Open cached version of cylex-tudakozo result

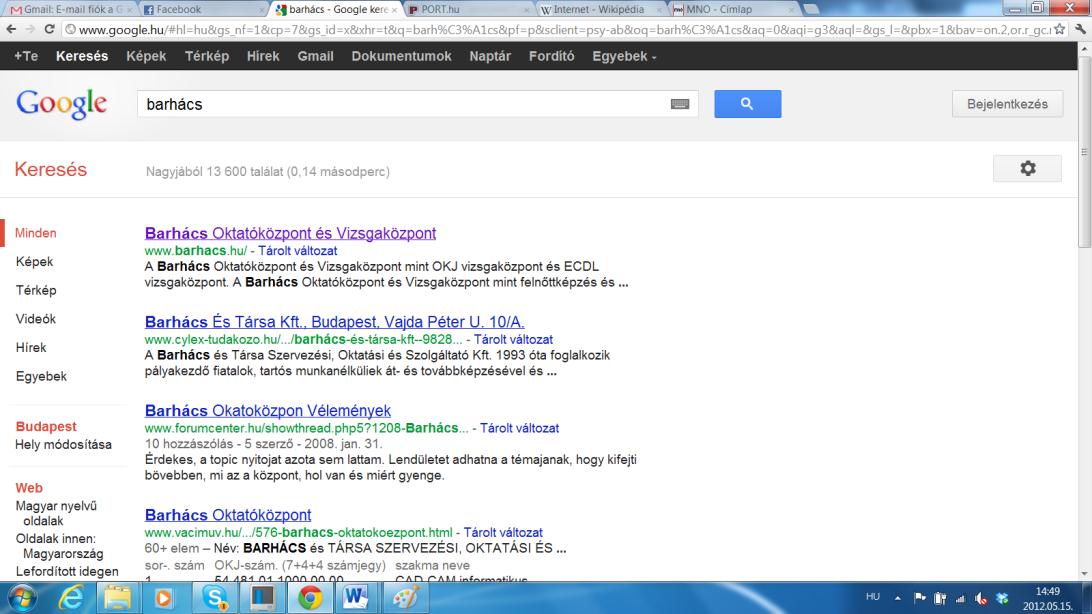point(513,340)
